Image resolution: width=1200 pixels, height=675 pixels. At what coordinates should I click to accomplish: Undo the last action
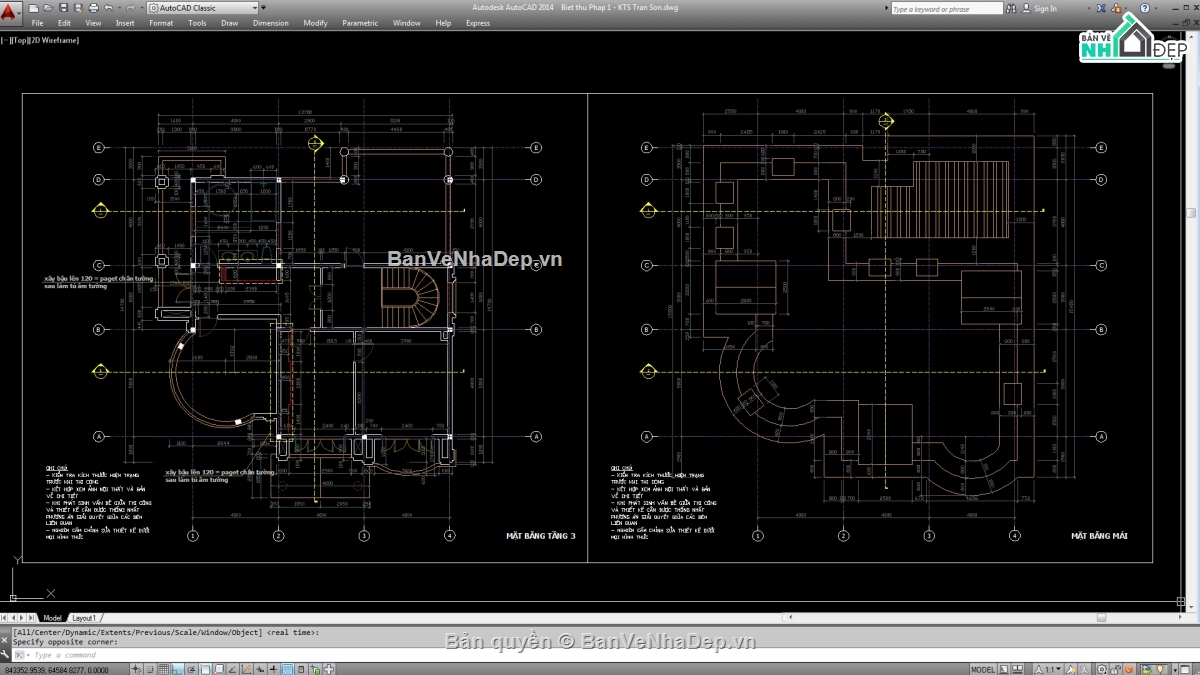[107, 8]
